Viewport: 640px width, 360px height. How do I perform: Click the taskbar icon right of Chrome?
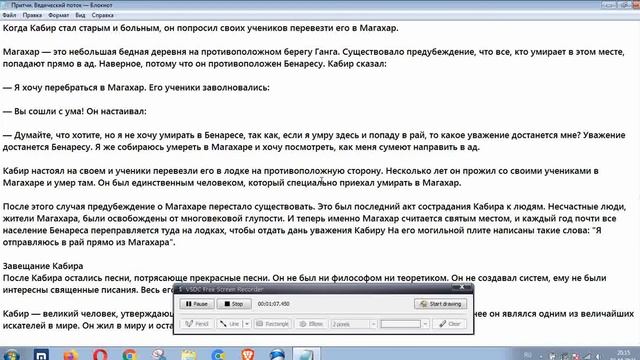click(159, 354)
